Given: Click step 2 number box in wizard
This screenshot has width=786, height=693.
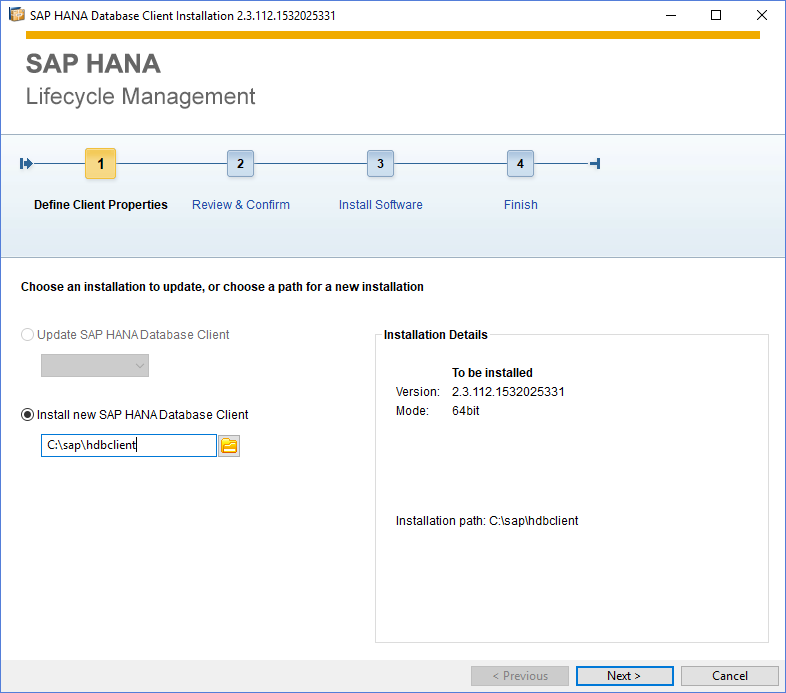Looking at the screenshot, I should (x=240, y=163).
